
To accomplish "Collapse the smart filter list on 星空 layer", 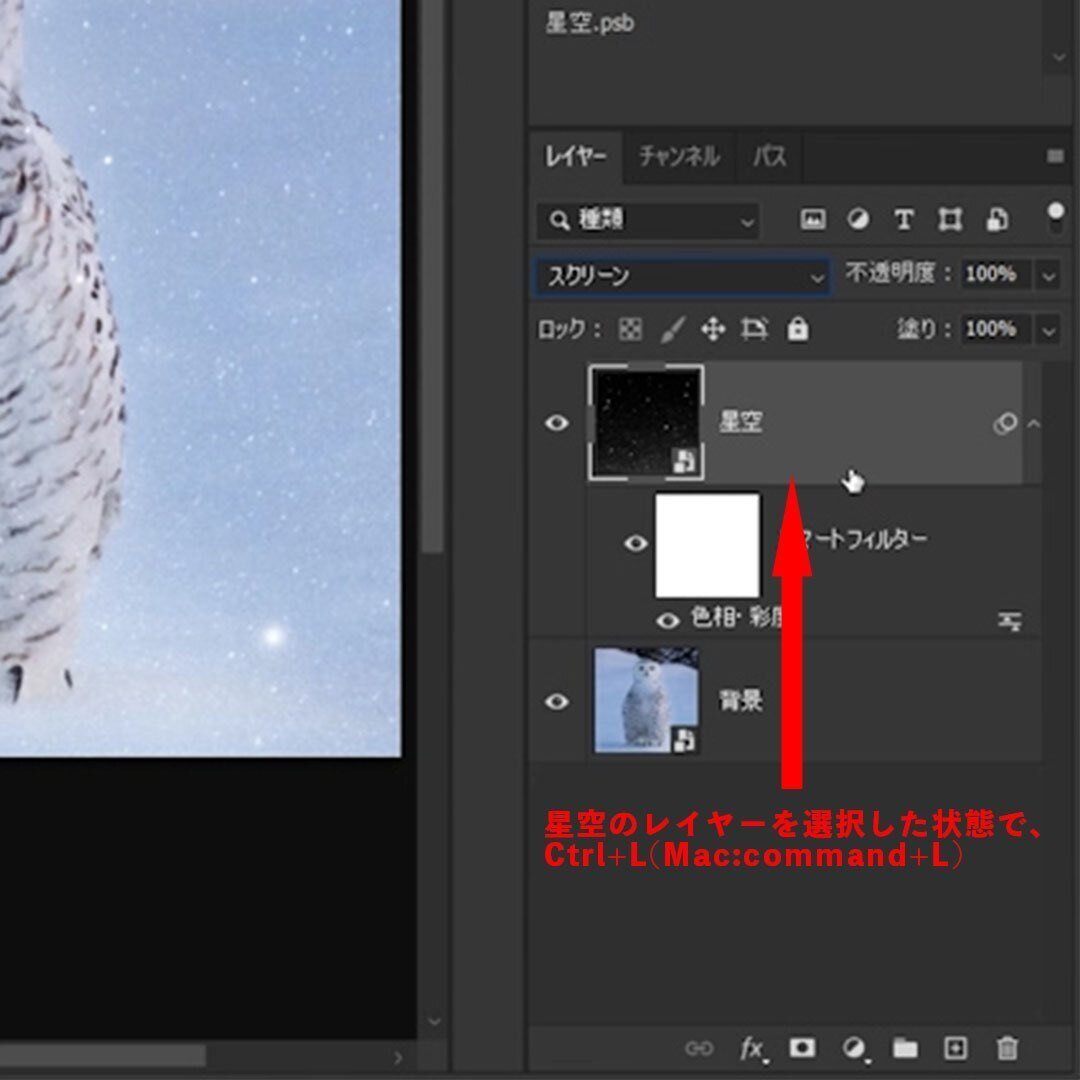I will click(1034, 424).
